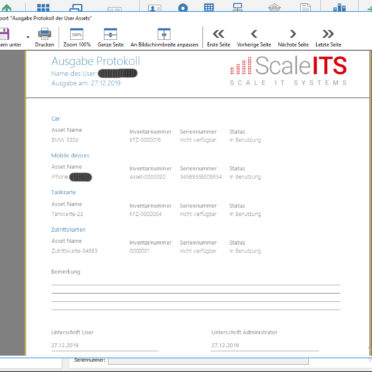
Task: Click the blue tiles grid icon in background ribbon
Action: pos(43,7)
